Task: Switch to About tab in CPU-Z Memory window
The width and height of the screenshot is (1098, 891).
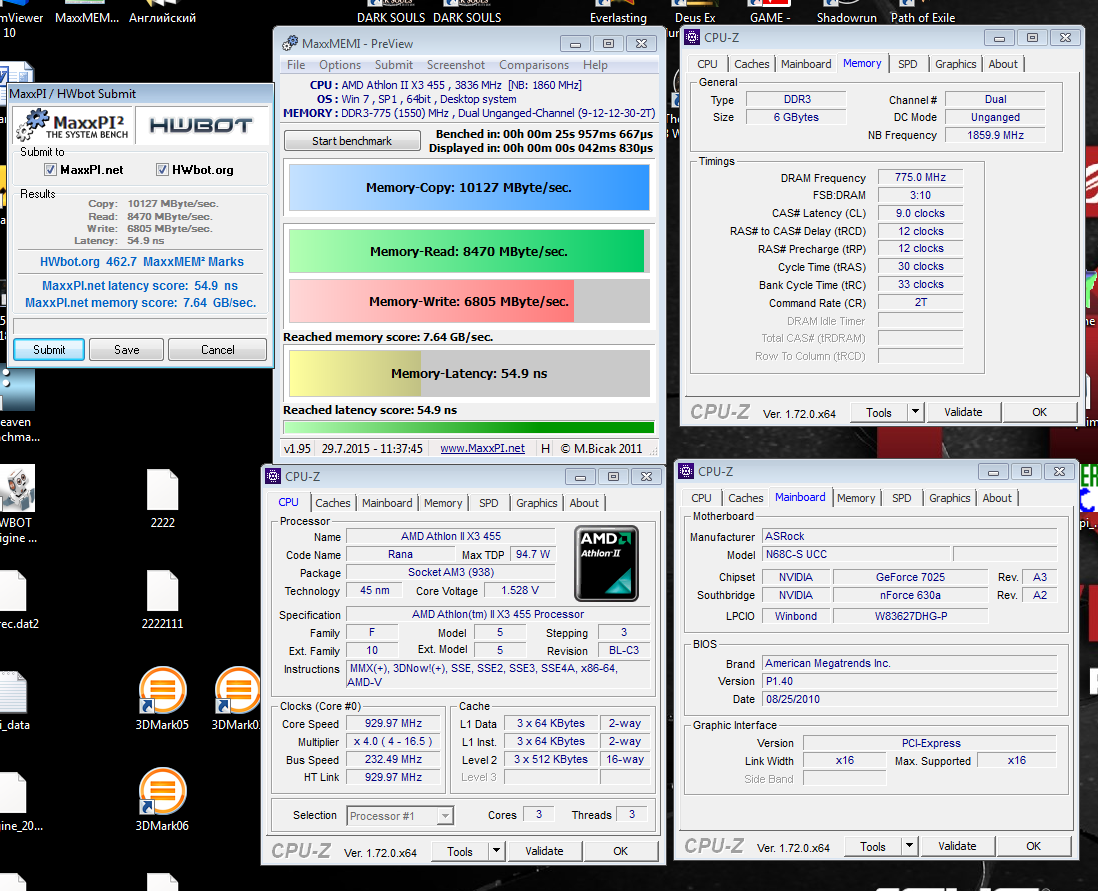Action: (1003, 64)
